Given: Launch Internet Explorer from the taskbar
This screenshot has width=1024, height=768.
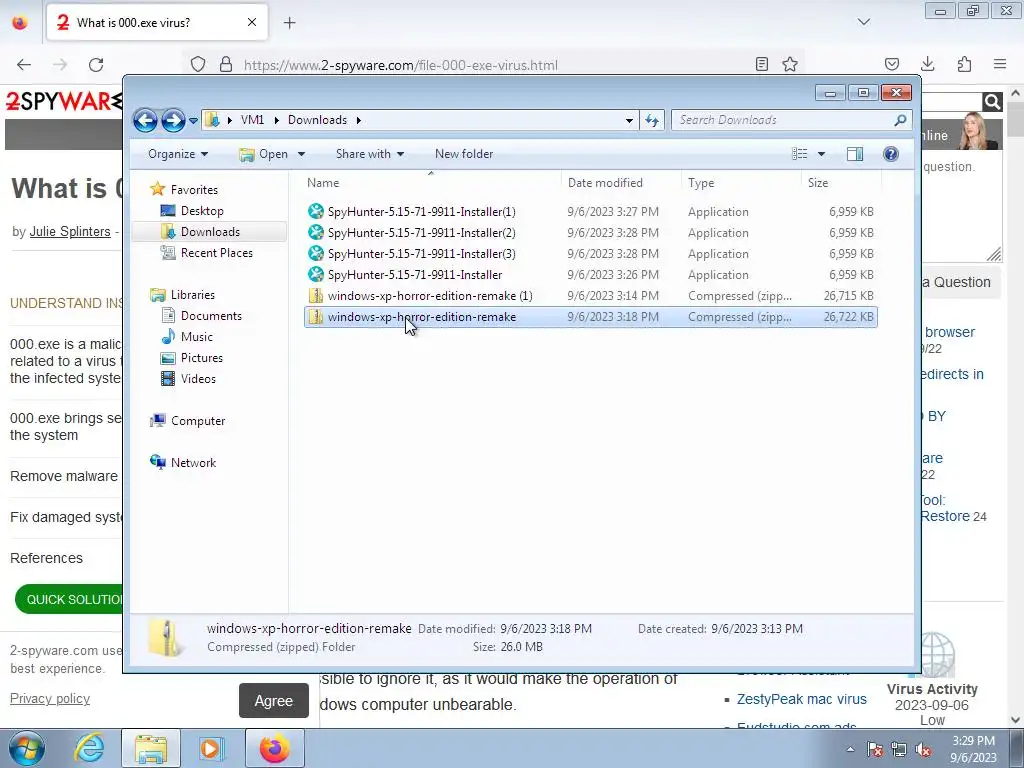Looking at the screenshot, I should (89, 748).
